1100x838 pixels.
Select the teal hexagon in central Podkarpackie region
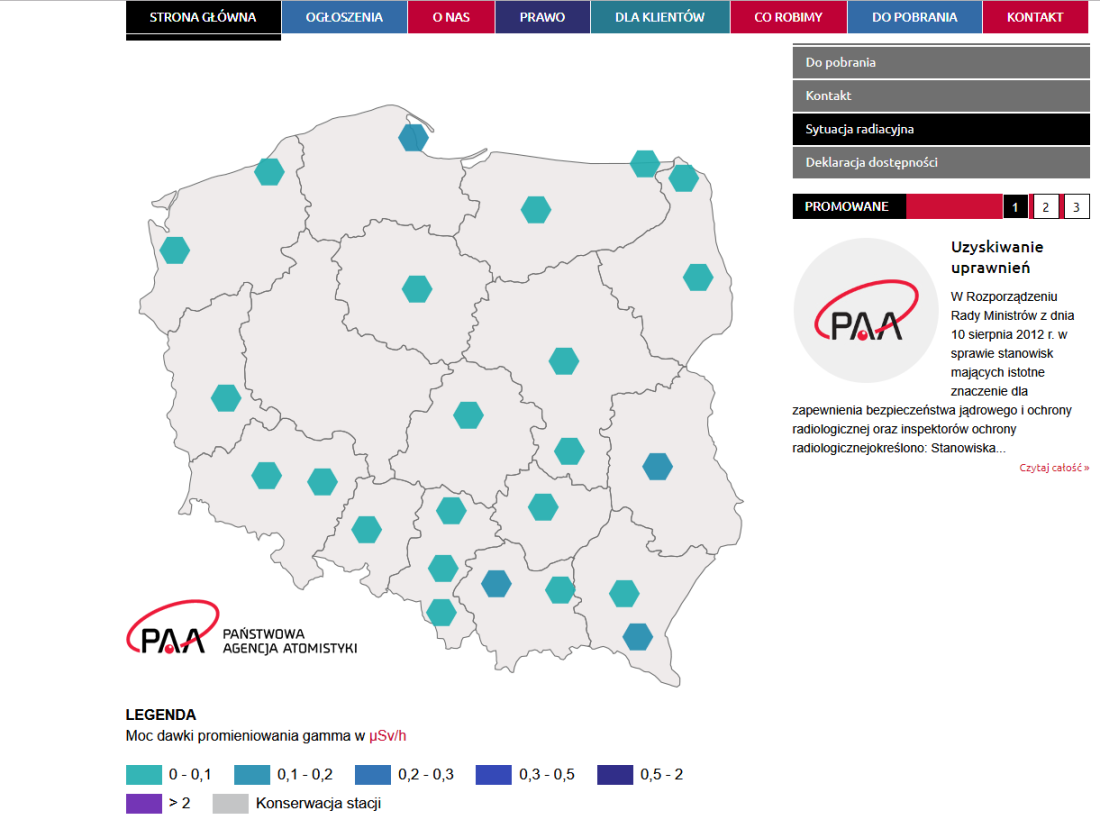pos(624,593)
